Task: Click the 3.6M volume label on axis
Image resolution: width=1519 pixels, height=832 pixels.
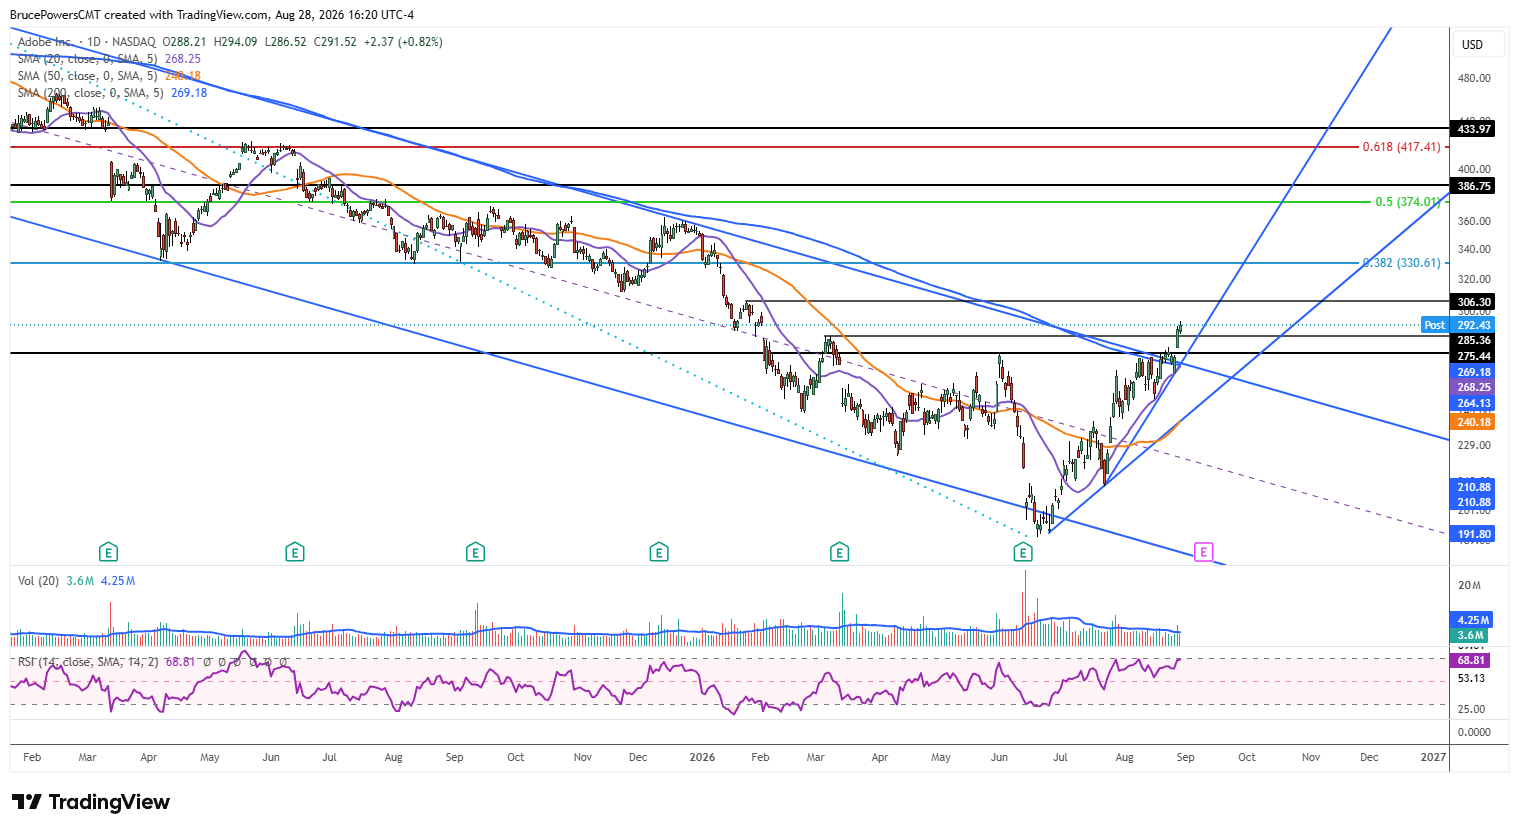Action: pos(1469,635)
